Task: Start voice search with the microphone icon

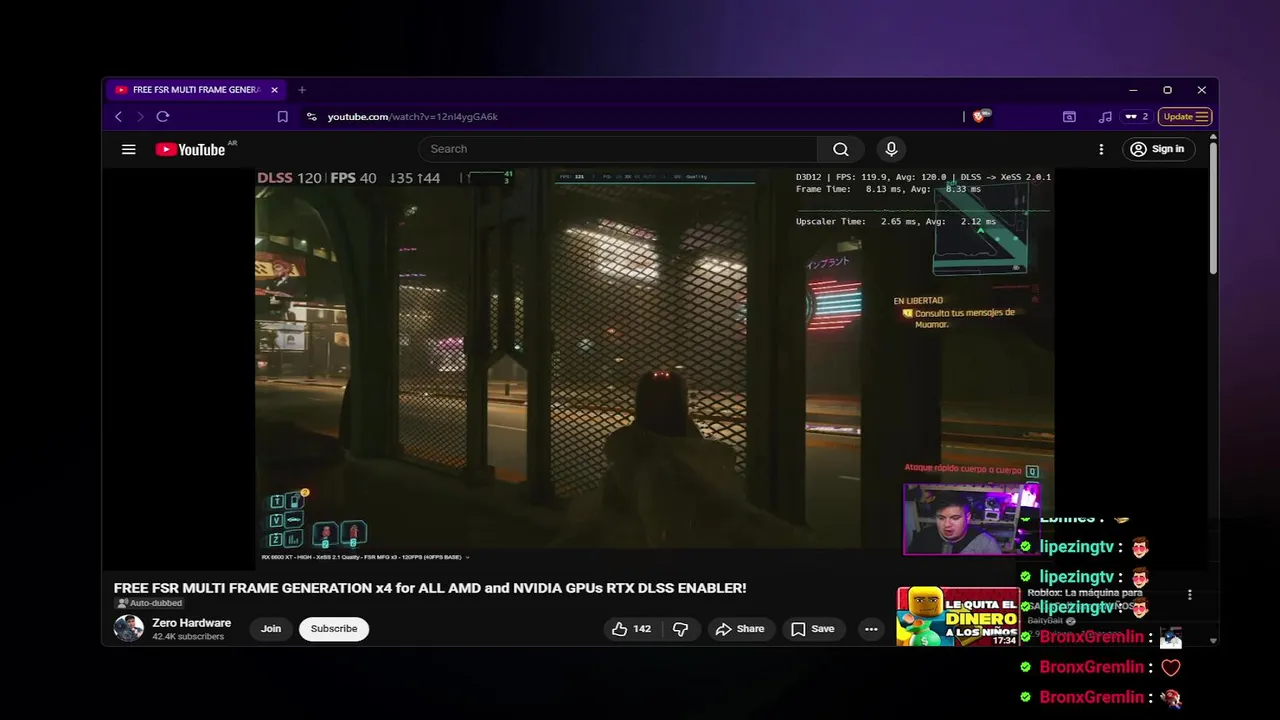Action: click(891, 149)
